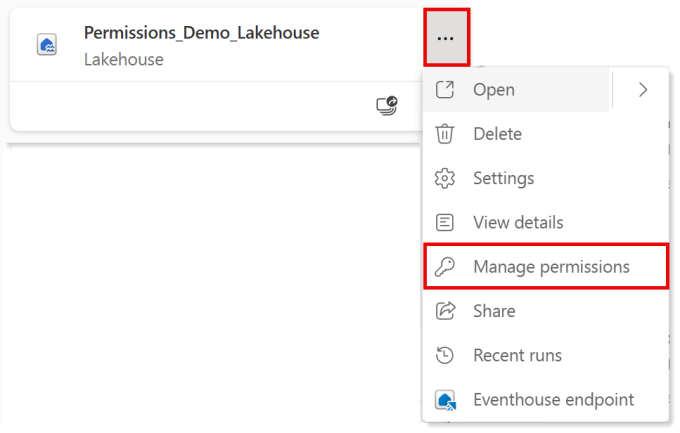Click the Open external-window icon
Viewport: 680px width, 433px height.
click(x=445, y=90)
